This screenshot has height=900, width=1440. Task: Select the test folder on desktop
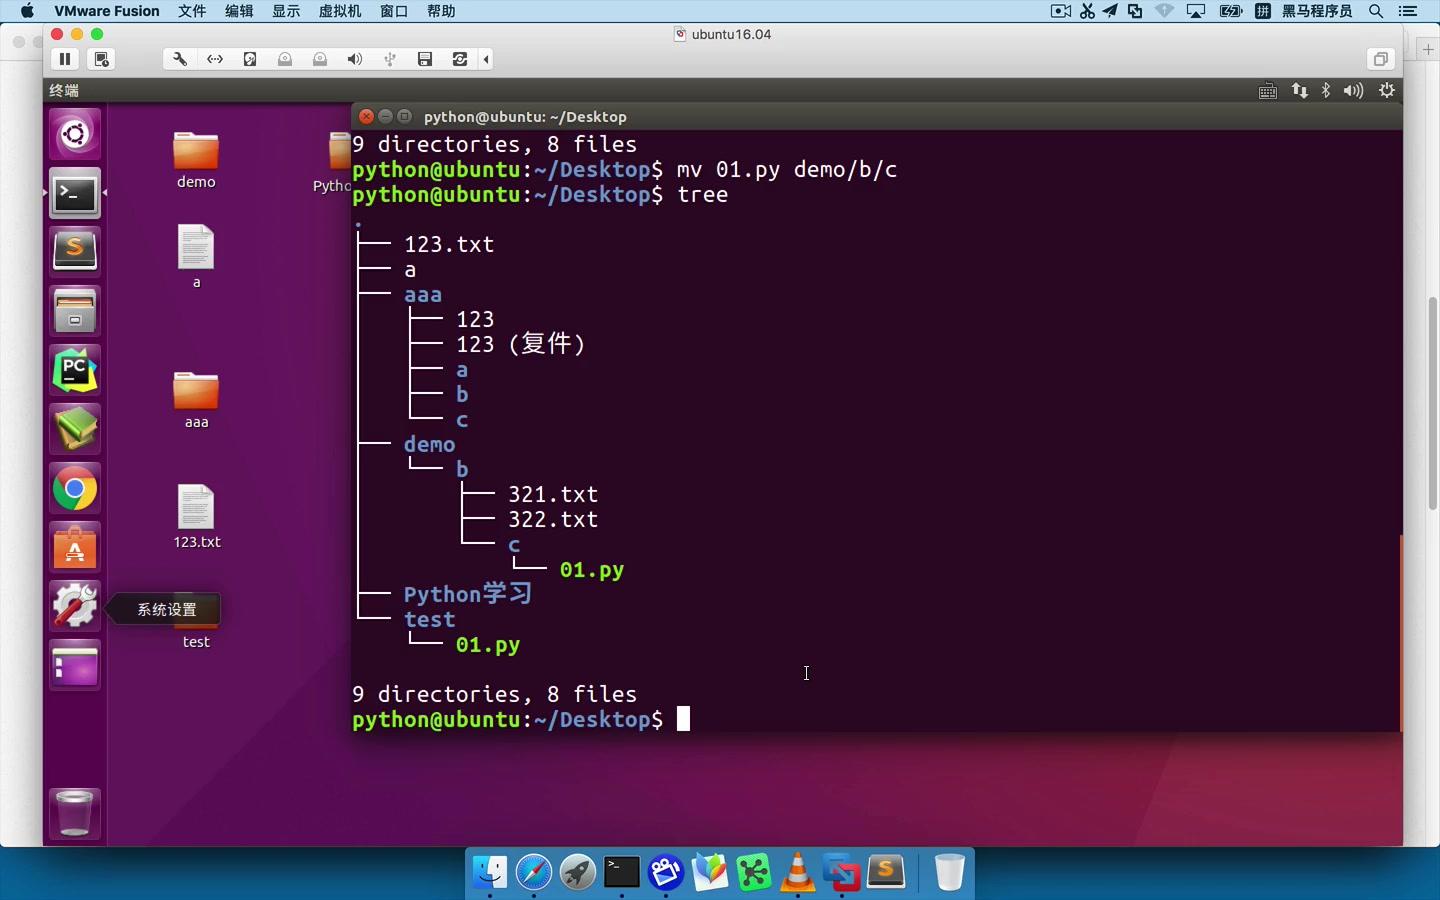[x=196, y=626]
